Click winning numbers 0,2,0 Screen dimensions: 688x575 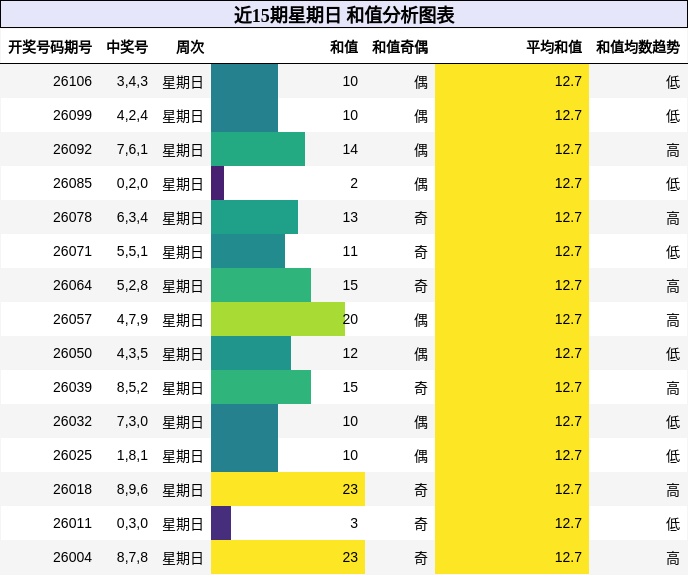(132, 183)
